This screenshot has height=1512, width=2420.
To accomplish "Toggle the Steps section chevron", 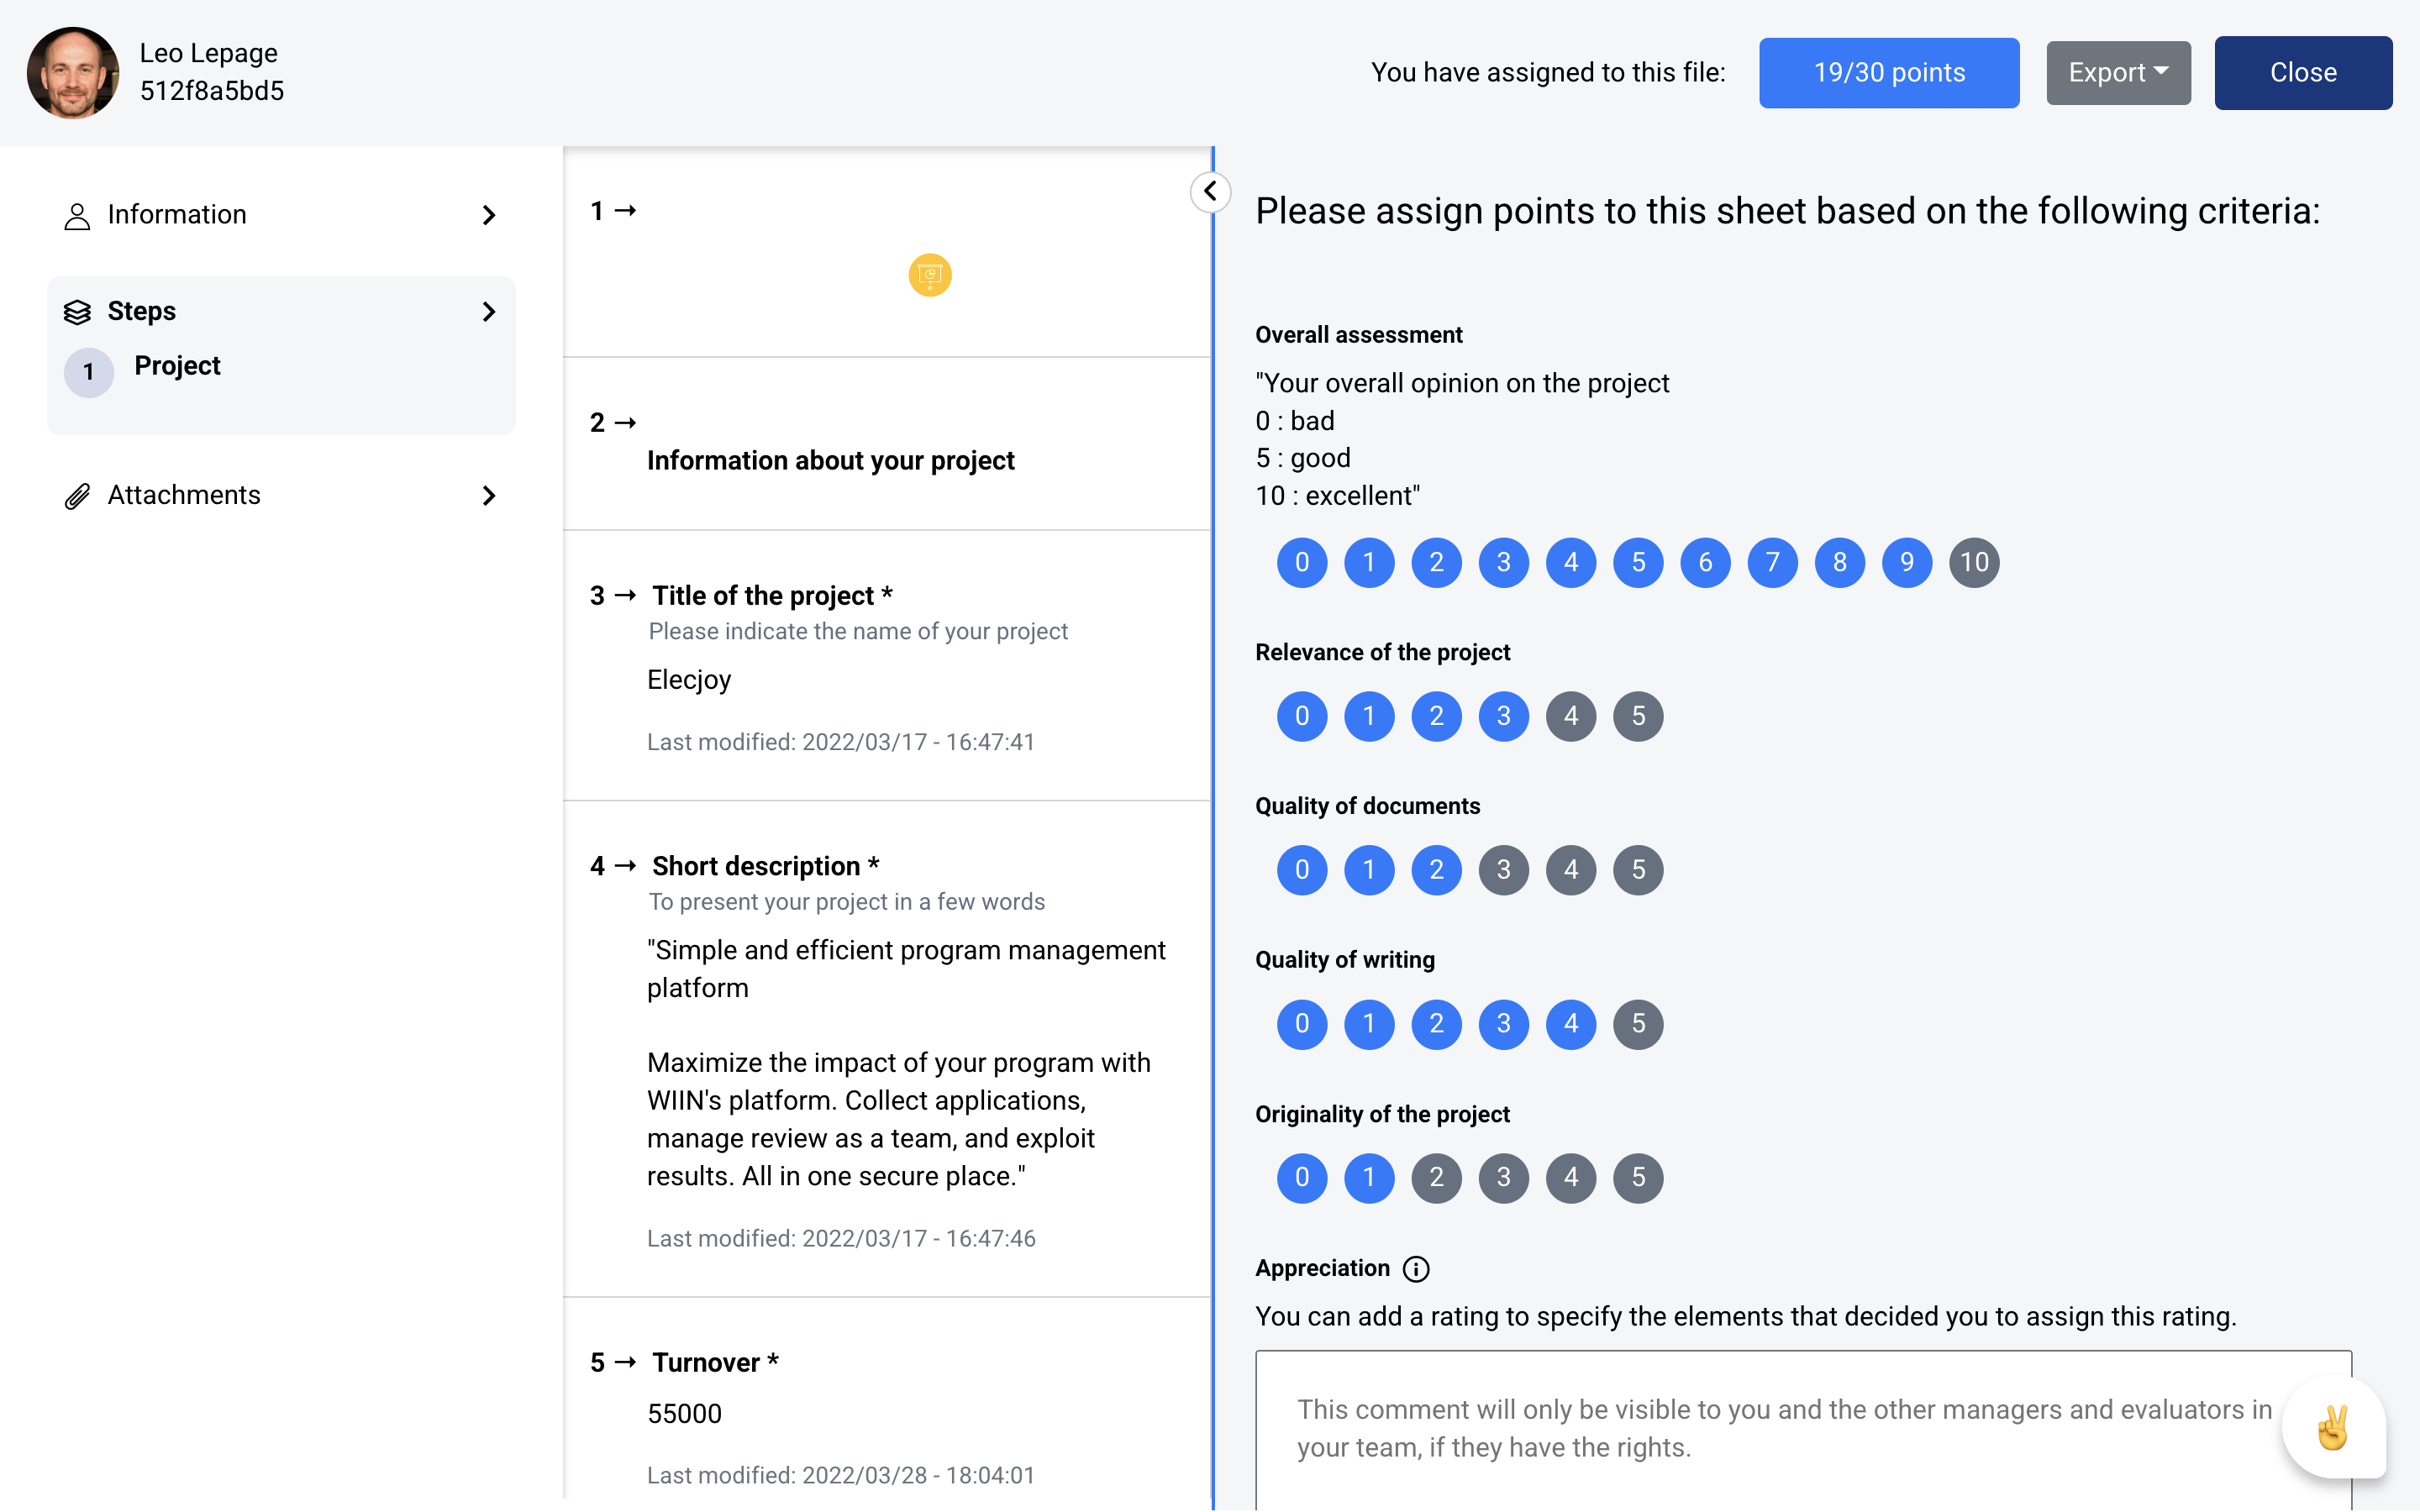I will click(489, 312).
